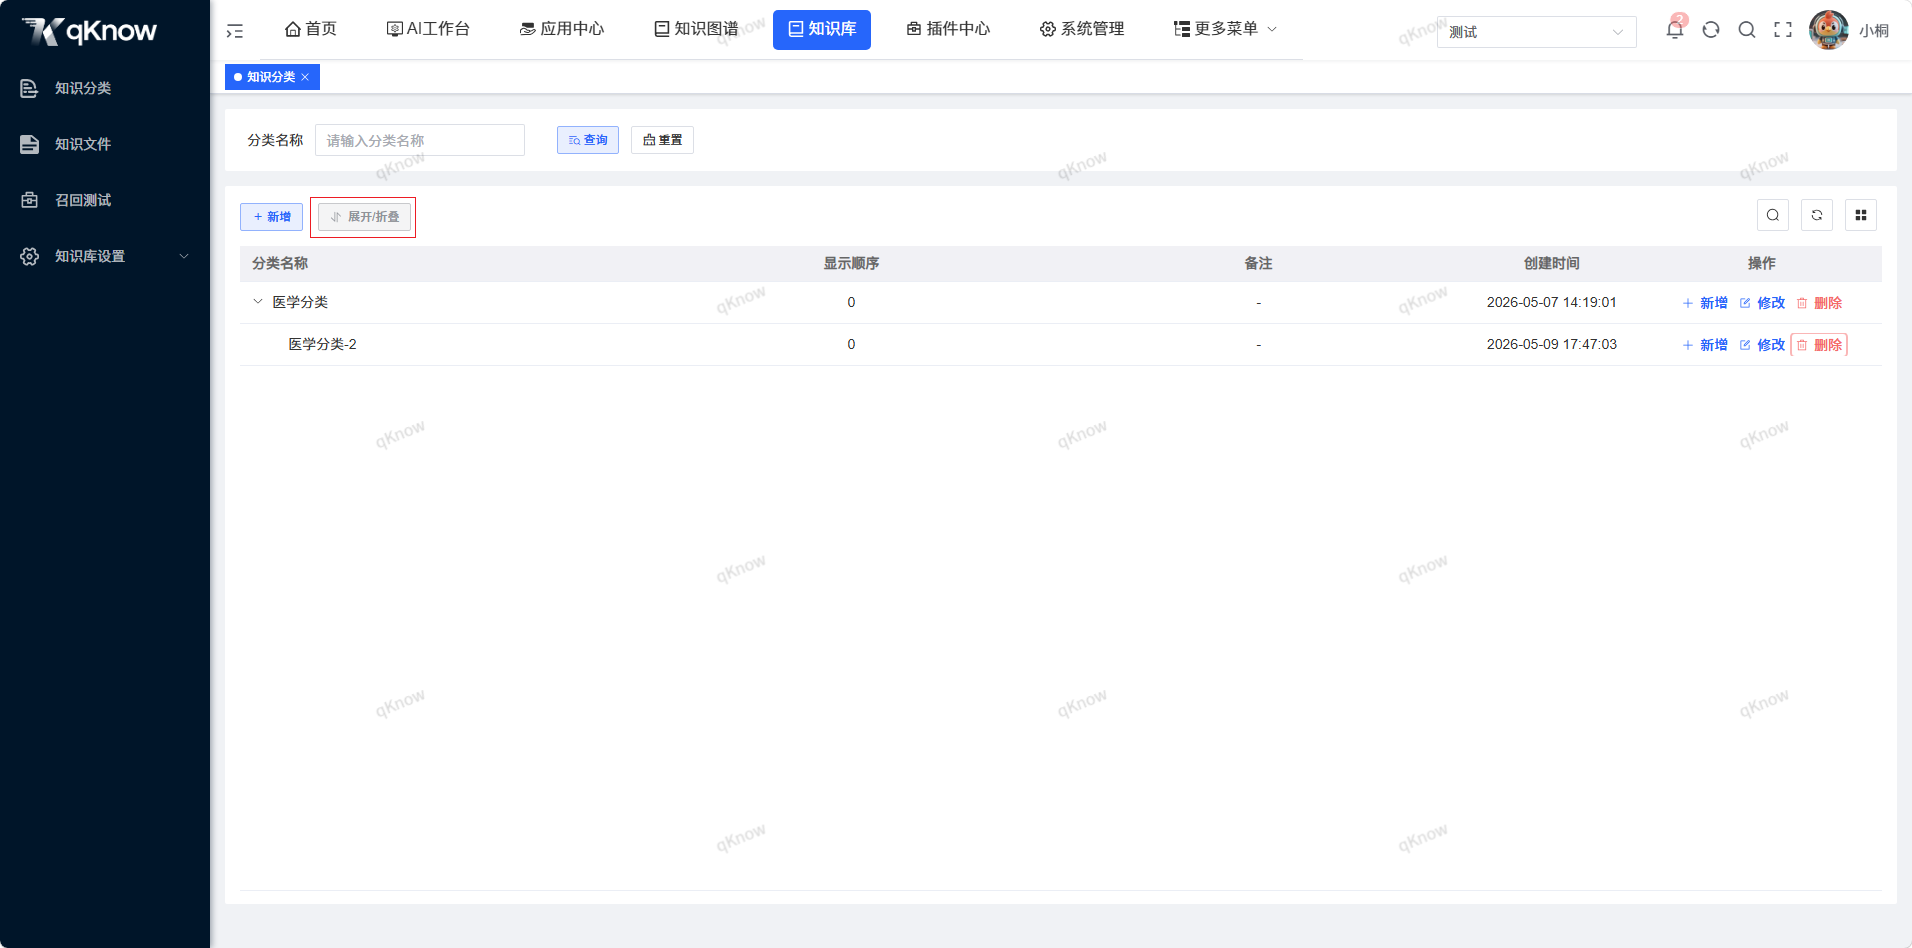Show or hide search via table magnifier icon

[1773, 215]
